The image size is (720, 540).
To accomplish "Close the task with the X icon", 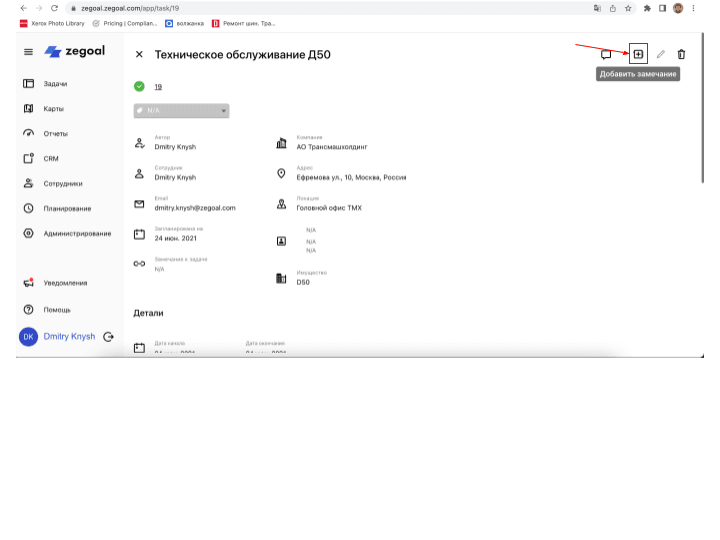I will click(139, 54).
